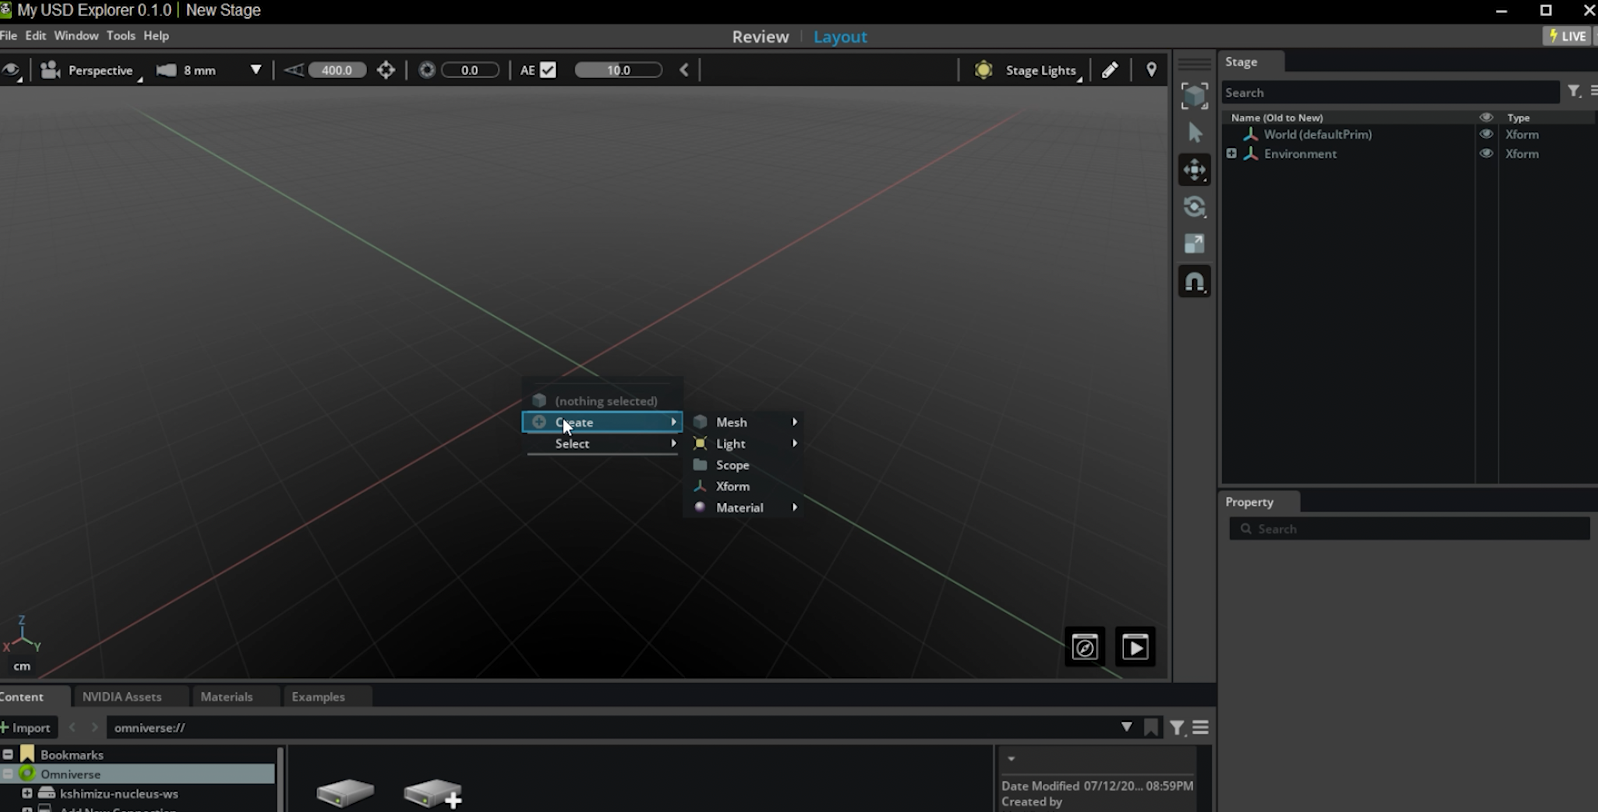Activate the Move tool
Screen dimensions: 1598x812
(1194, 170)
